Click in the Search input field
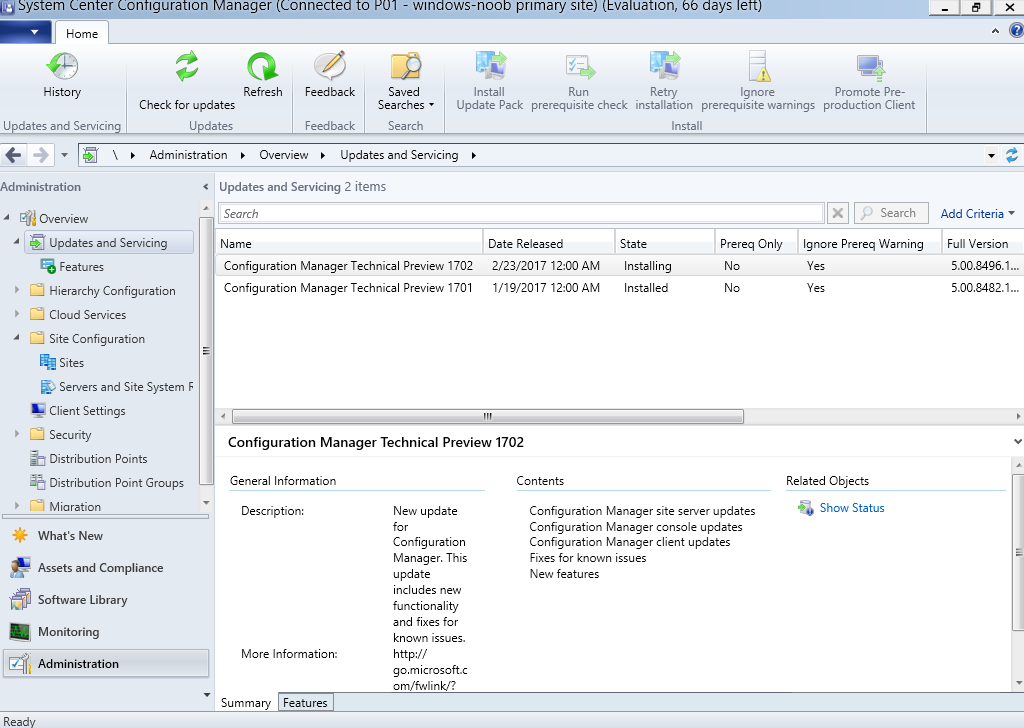Image resolution: width=1024 pixels, height=728 pixels. coord(522,214)
